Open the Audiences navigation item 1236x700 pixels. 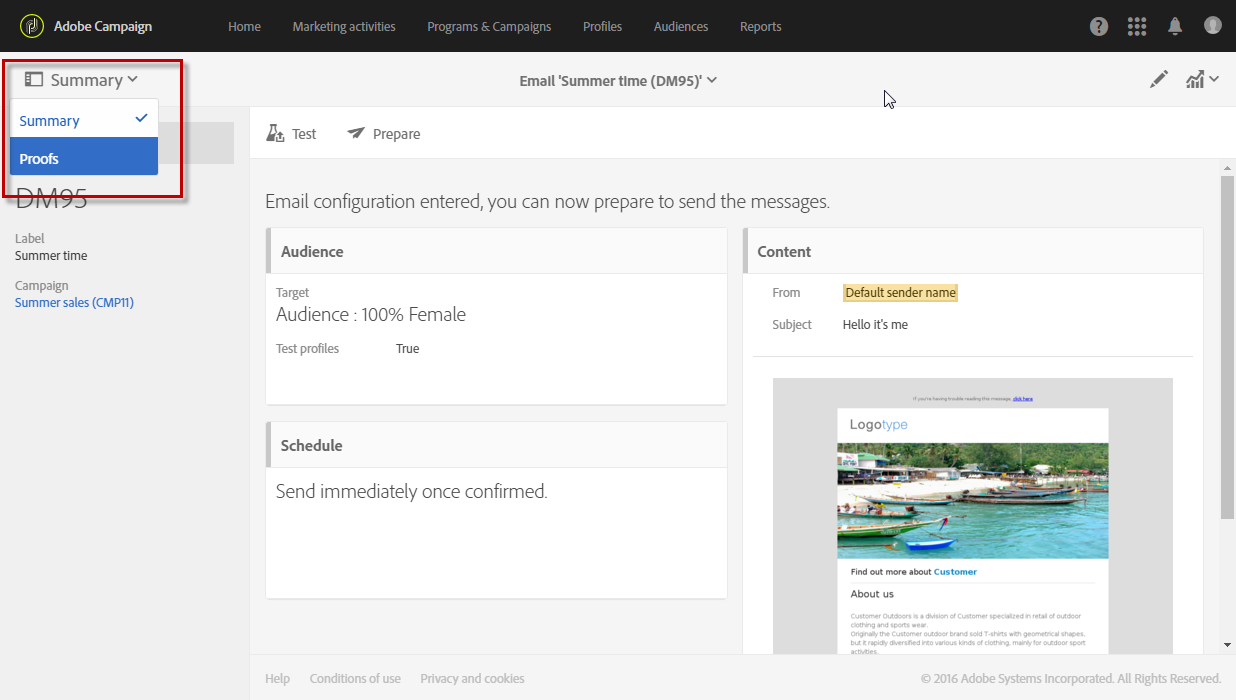(x=680, y=27)
